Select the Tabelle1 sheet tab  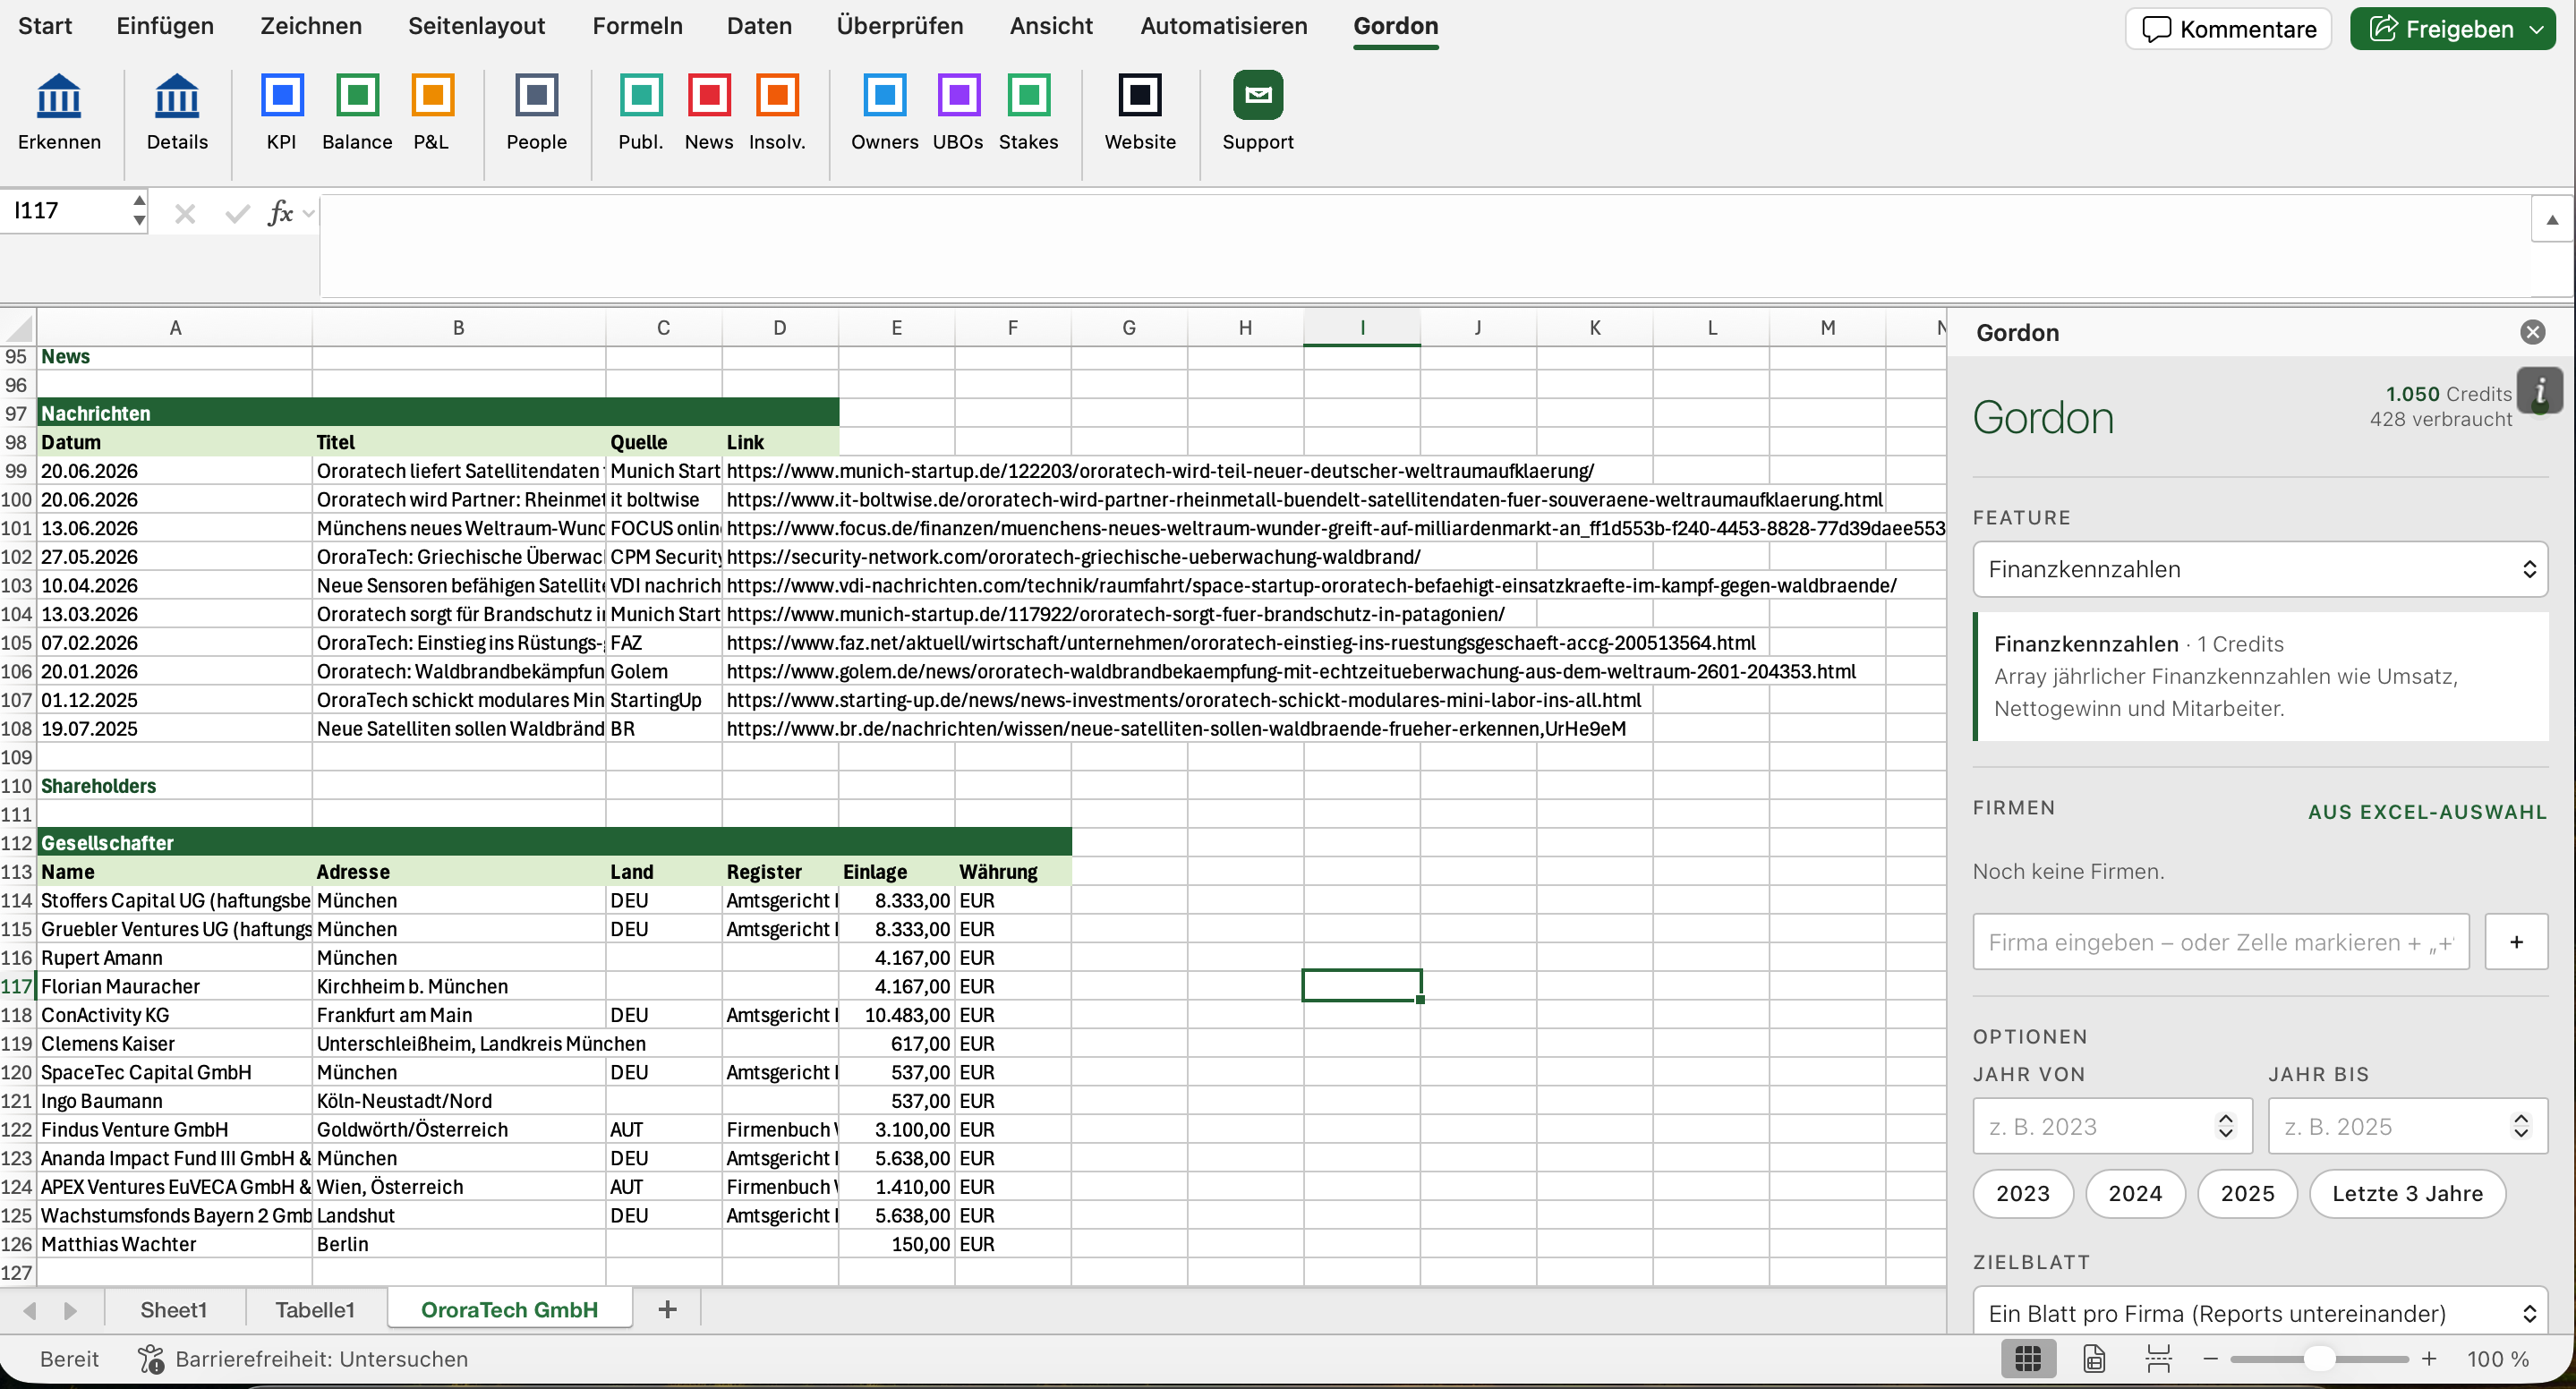click(315, 1309)
